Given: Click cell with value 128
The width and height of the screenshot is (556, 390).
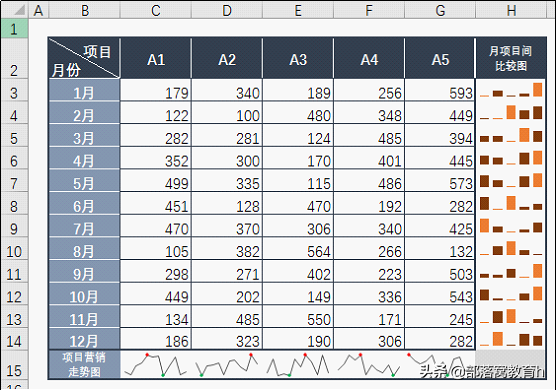Looking at the screenshot, I should click(227, 203).
